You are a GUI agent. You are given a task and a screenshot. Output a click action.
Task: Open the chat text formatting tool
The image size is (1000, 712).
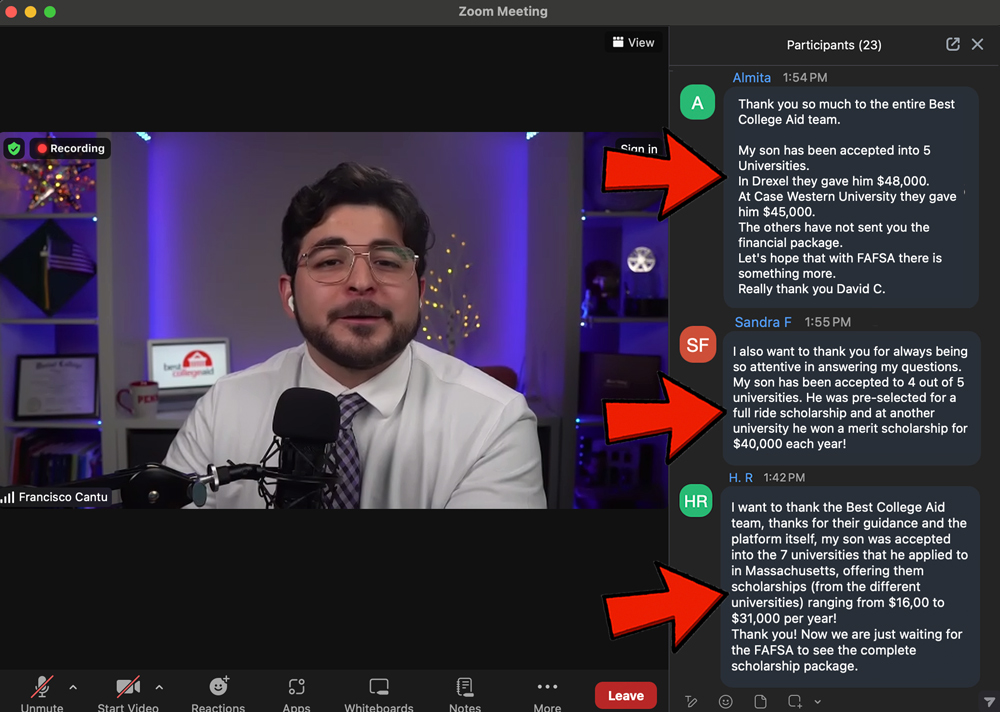pyautogui.click(x=691, y=702)
